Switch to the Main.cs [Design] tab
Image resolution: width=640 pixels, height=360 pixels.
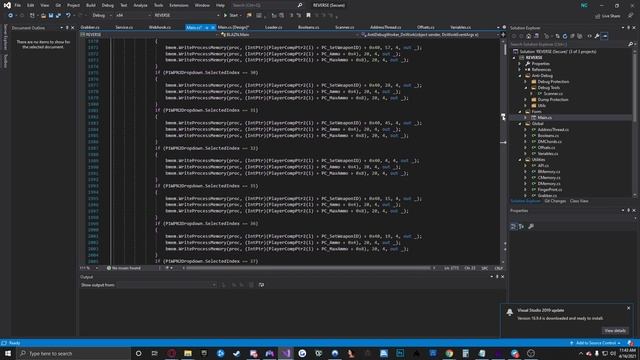point(233,27)
